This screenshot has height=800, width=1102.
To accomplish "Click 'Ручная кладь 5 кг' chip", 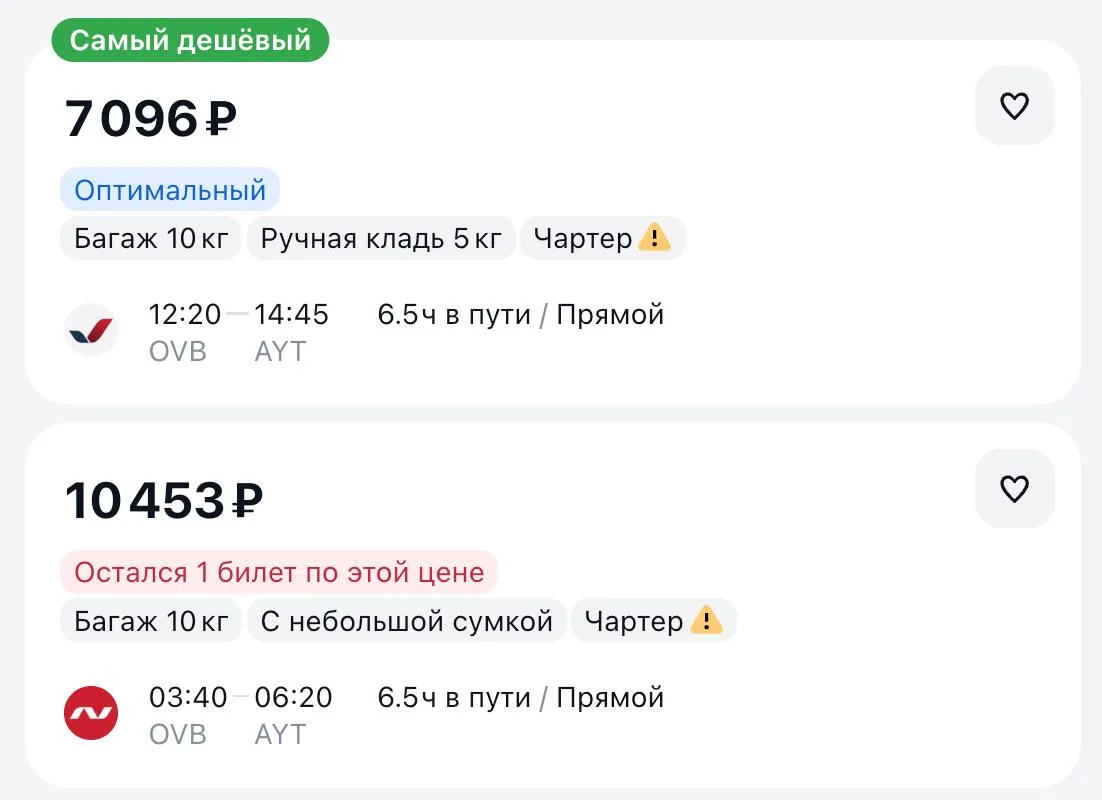I will 381,238.
